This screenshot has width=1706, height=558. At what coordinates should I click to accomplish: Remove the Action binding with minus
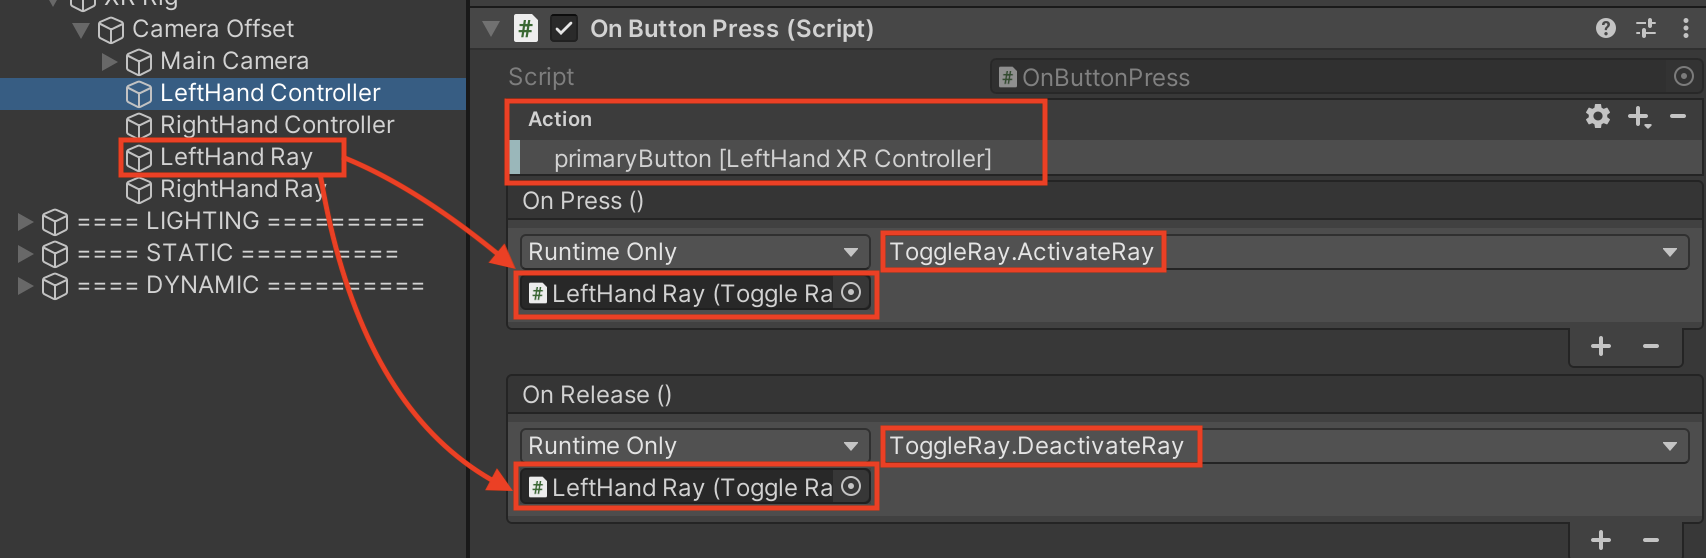click(x=1678, y=117)
